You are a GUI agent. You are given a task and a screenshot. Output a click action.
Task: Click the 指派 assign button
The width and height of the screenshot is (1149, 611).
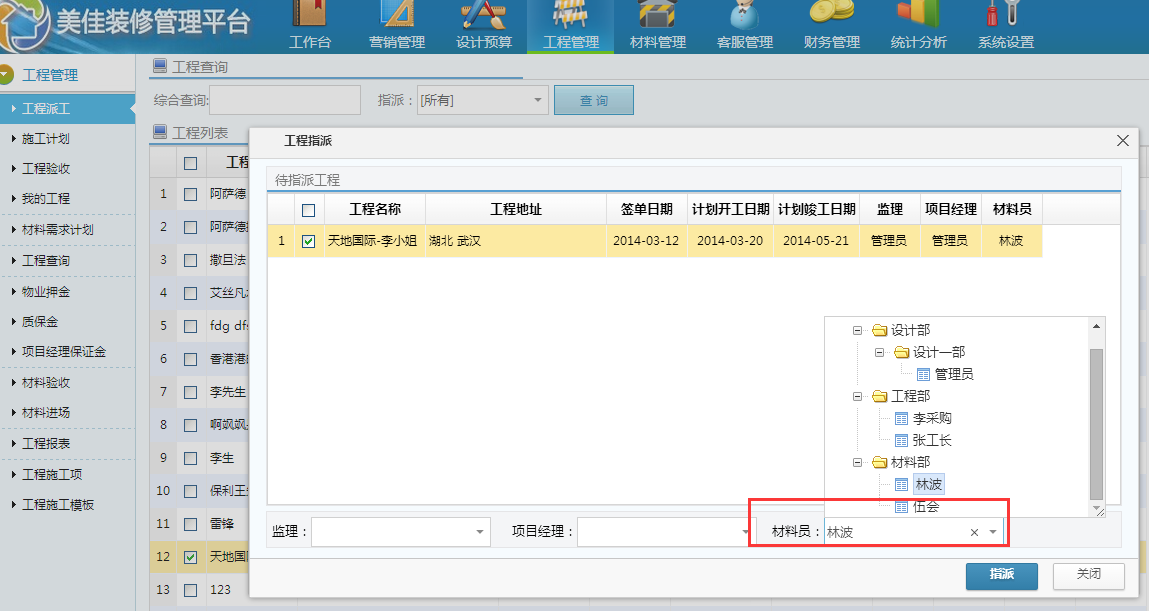pyautogui.click(x=1001, y=576)
